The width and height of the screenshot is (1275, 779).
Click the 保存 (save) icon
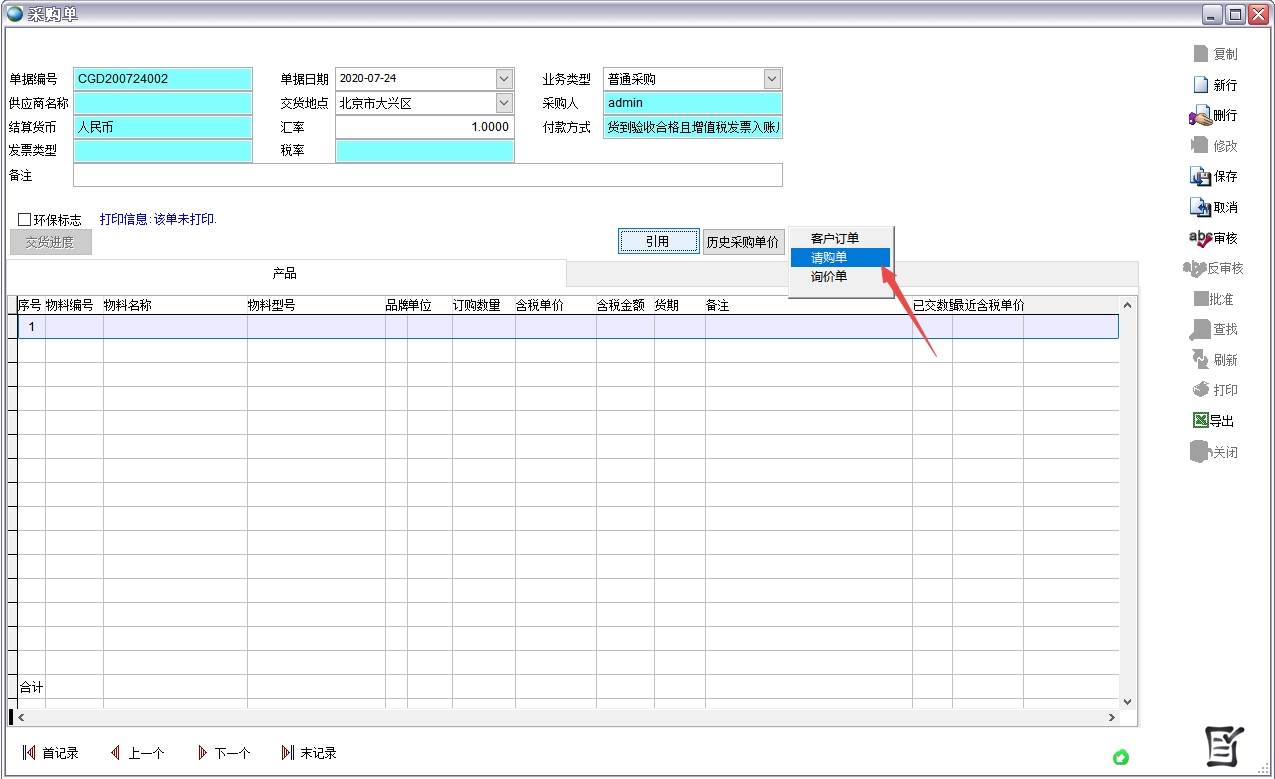1200,177
